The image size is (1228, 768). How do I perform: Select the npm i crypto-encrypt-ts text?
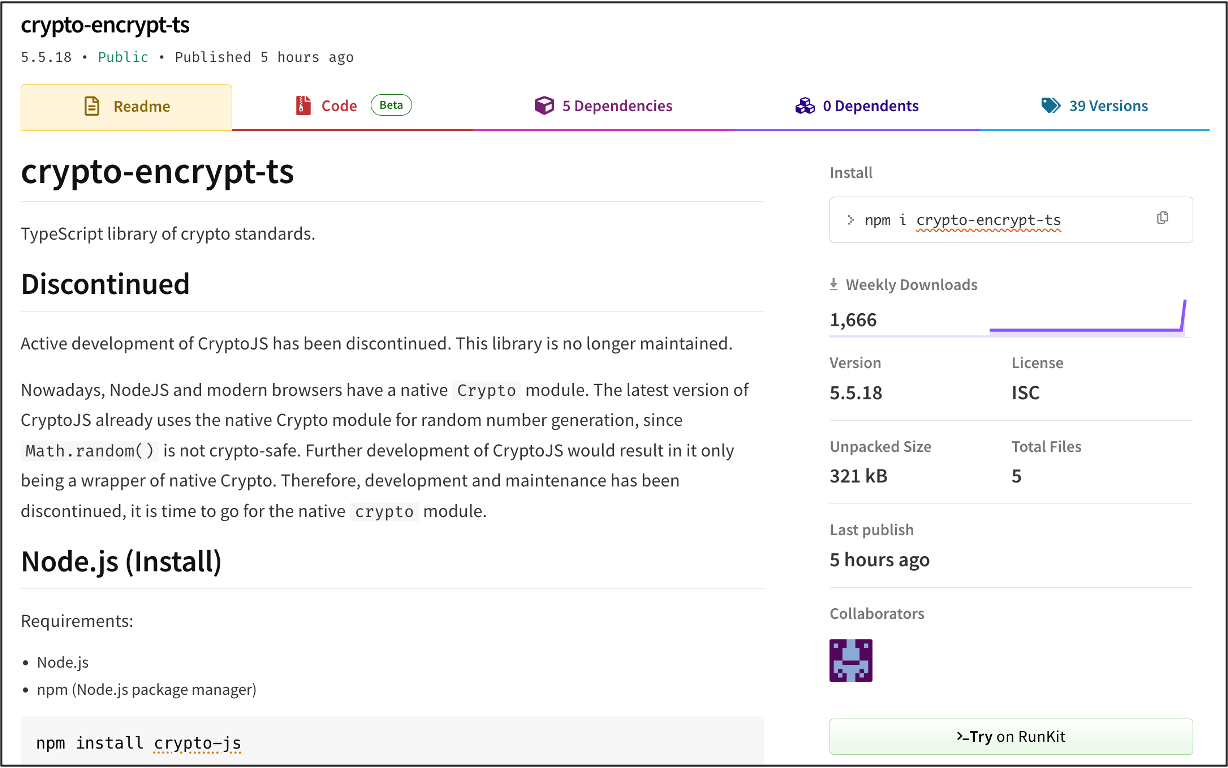963,220
